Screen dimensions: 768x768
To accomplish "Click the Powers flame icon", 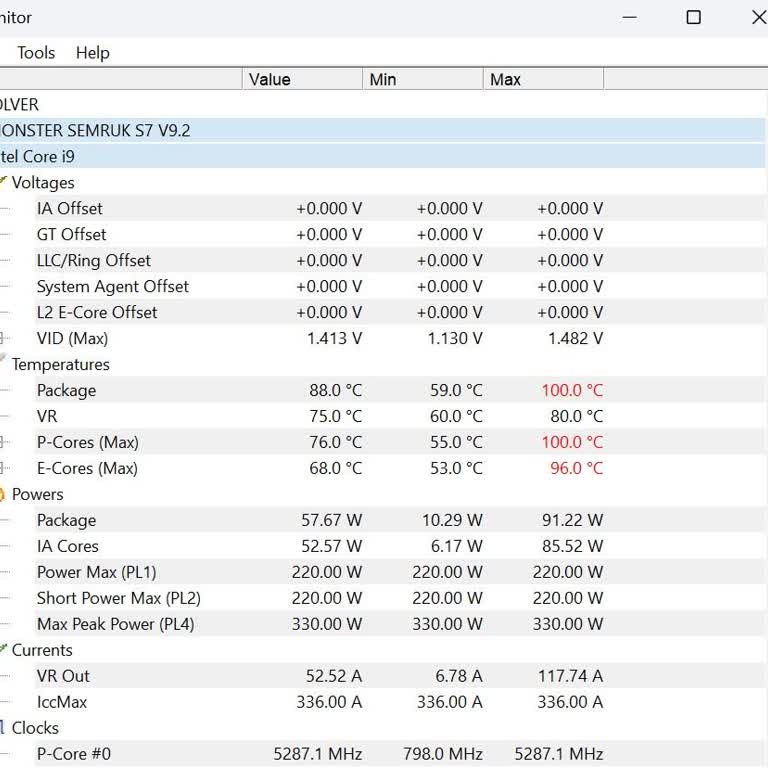I will pos(3,494).
